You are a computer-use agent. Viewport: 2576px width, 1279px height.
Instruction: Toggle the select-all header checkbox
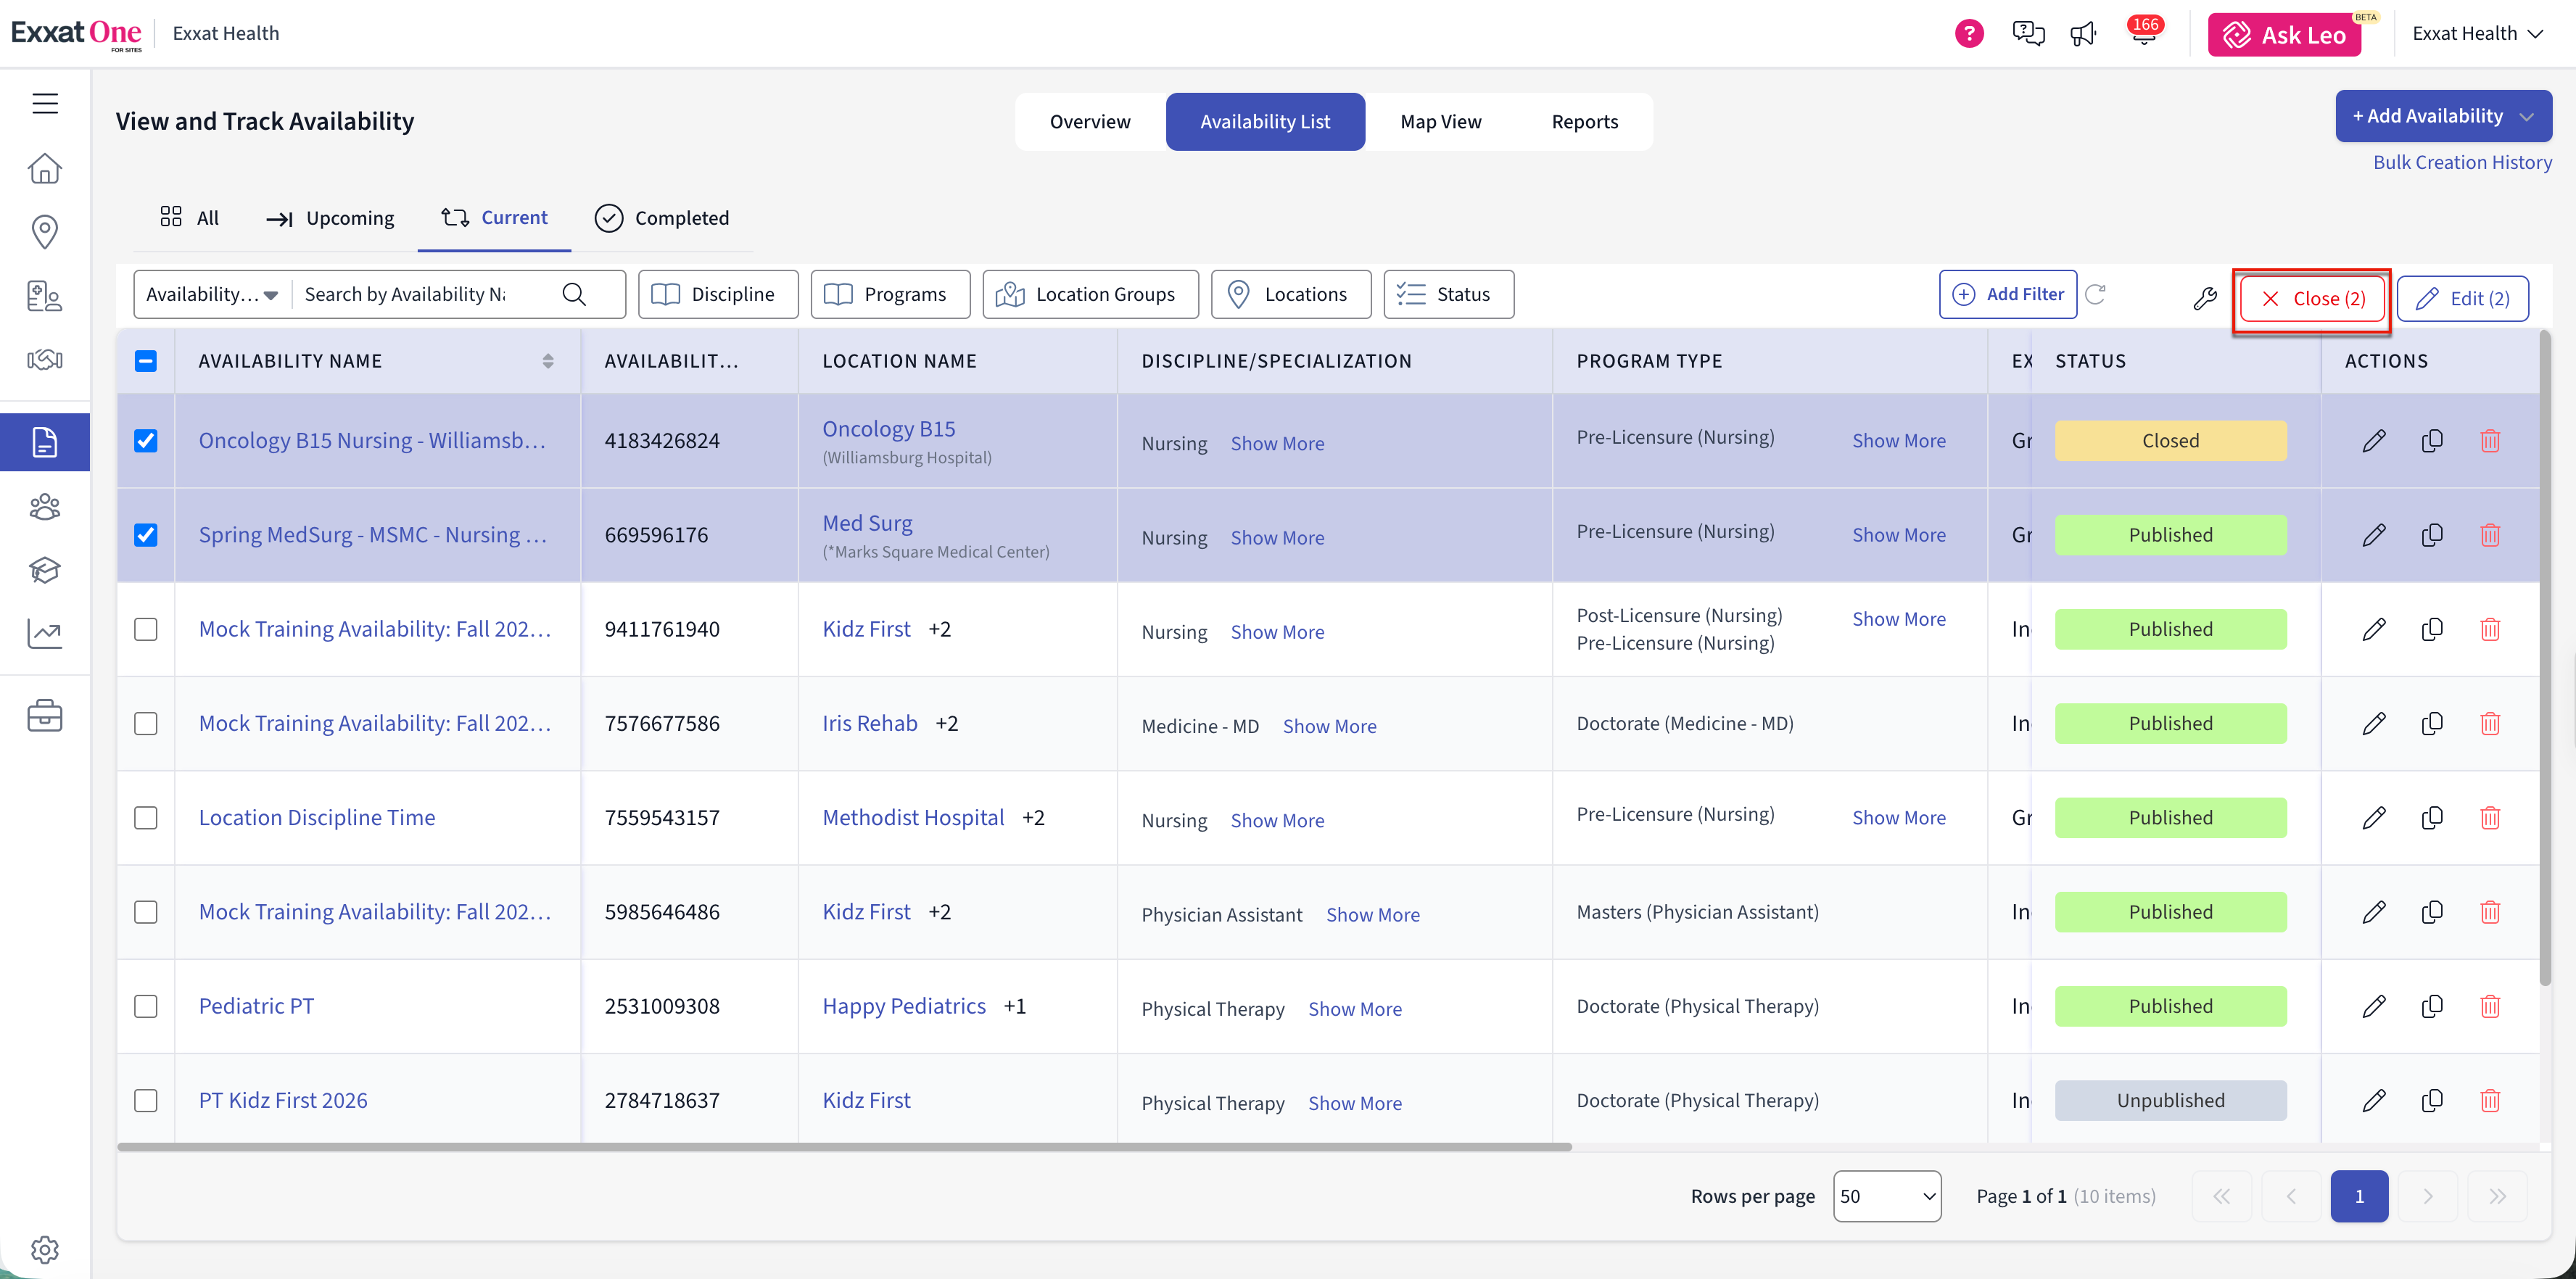click(146, 361)
